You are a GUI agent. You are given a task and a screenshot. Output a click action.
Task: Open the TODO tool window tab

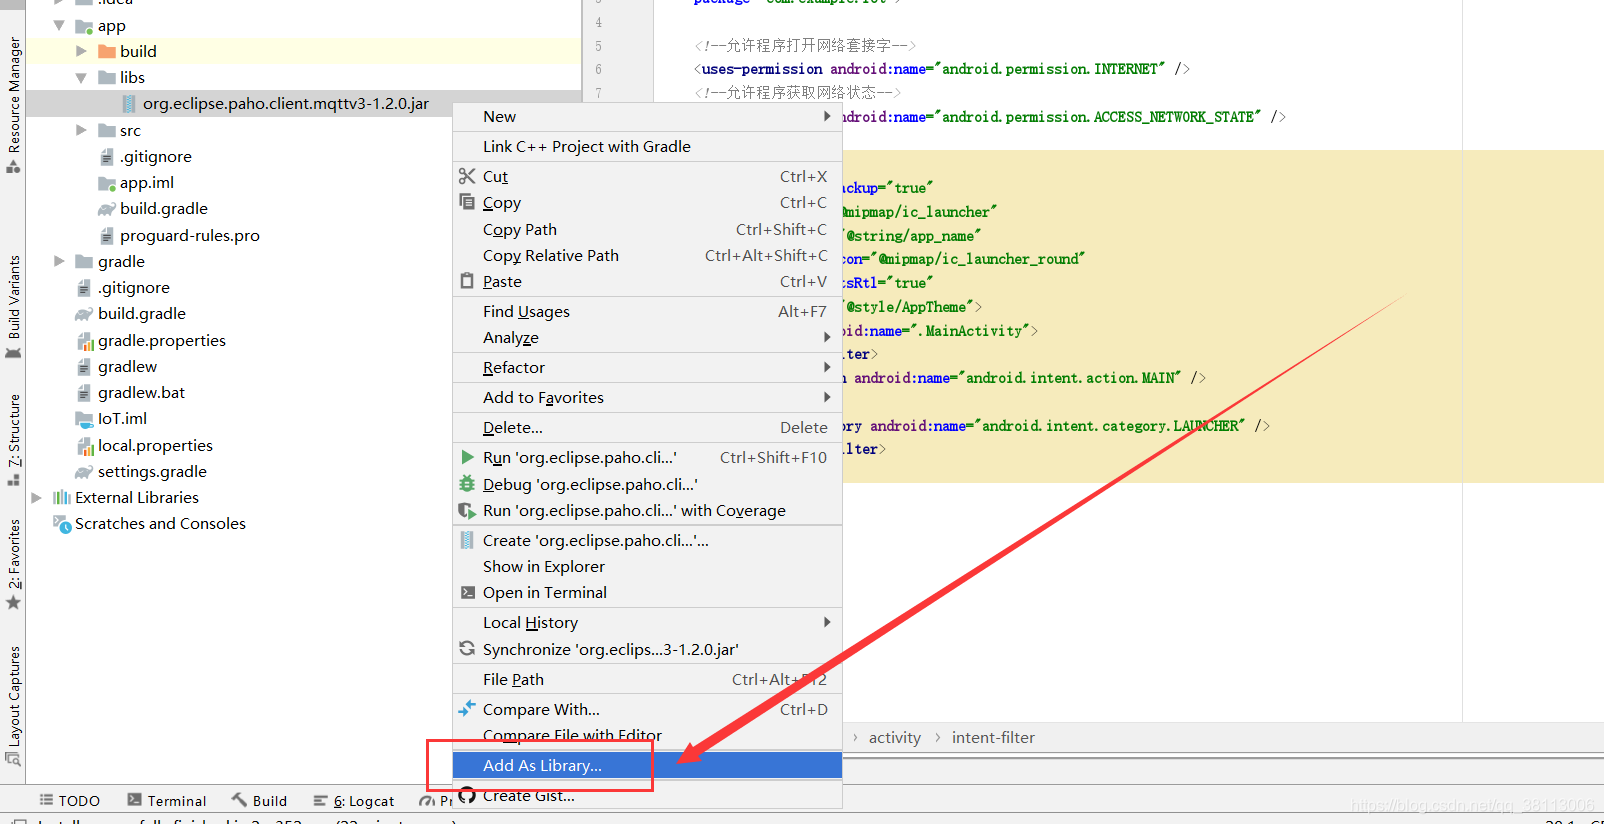70,800
